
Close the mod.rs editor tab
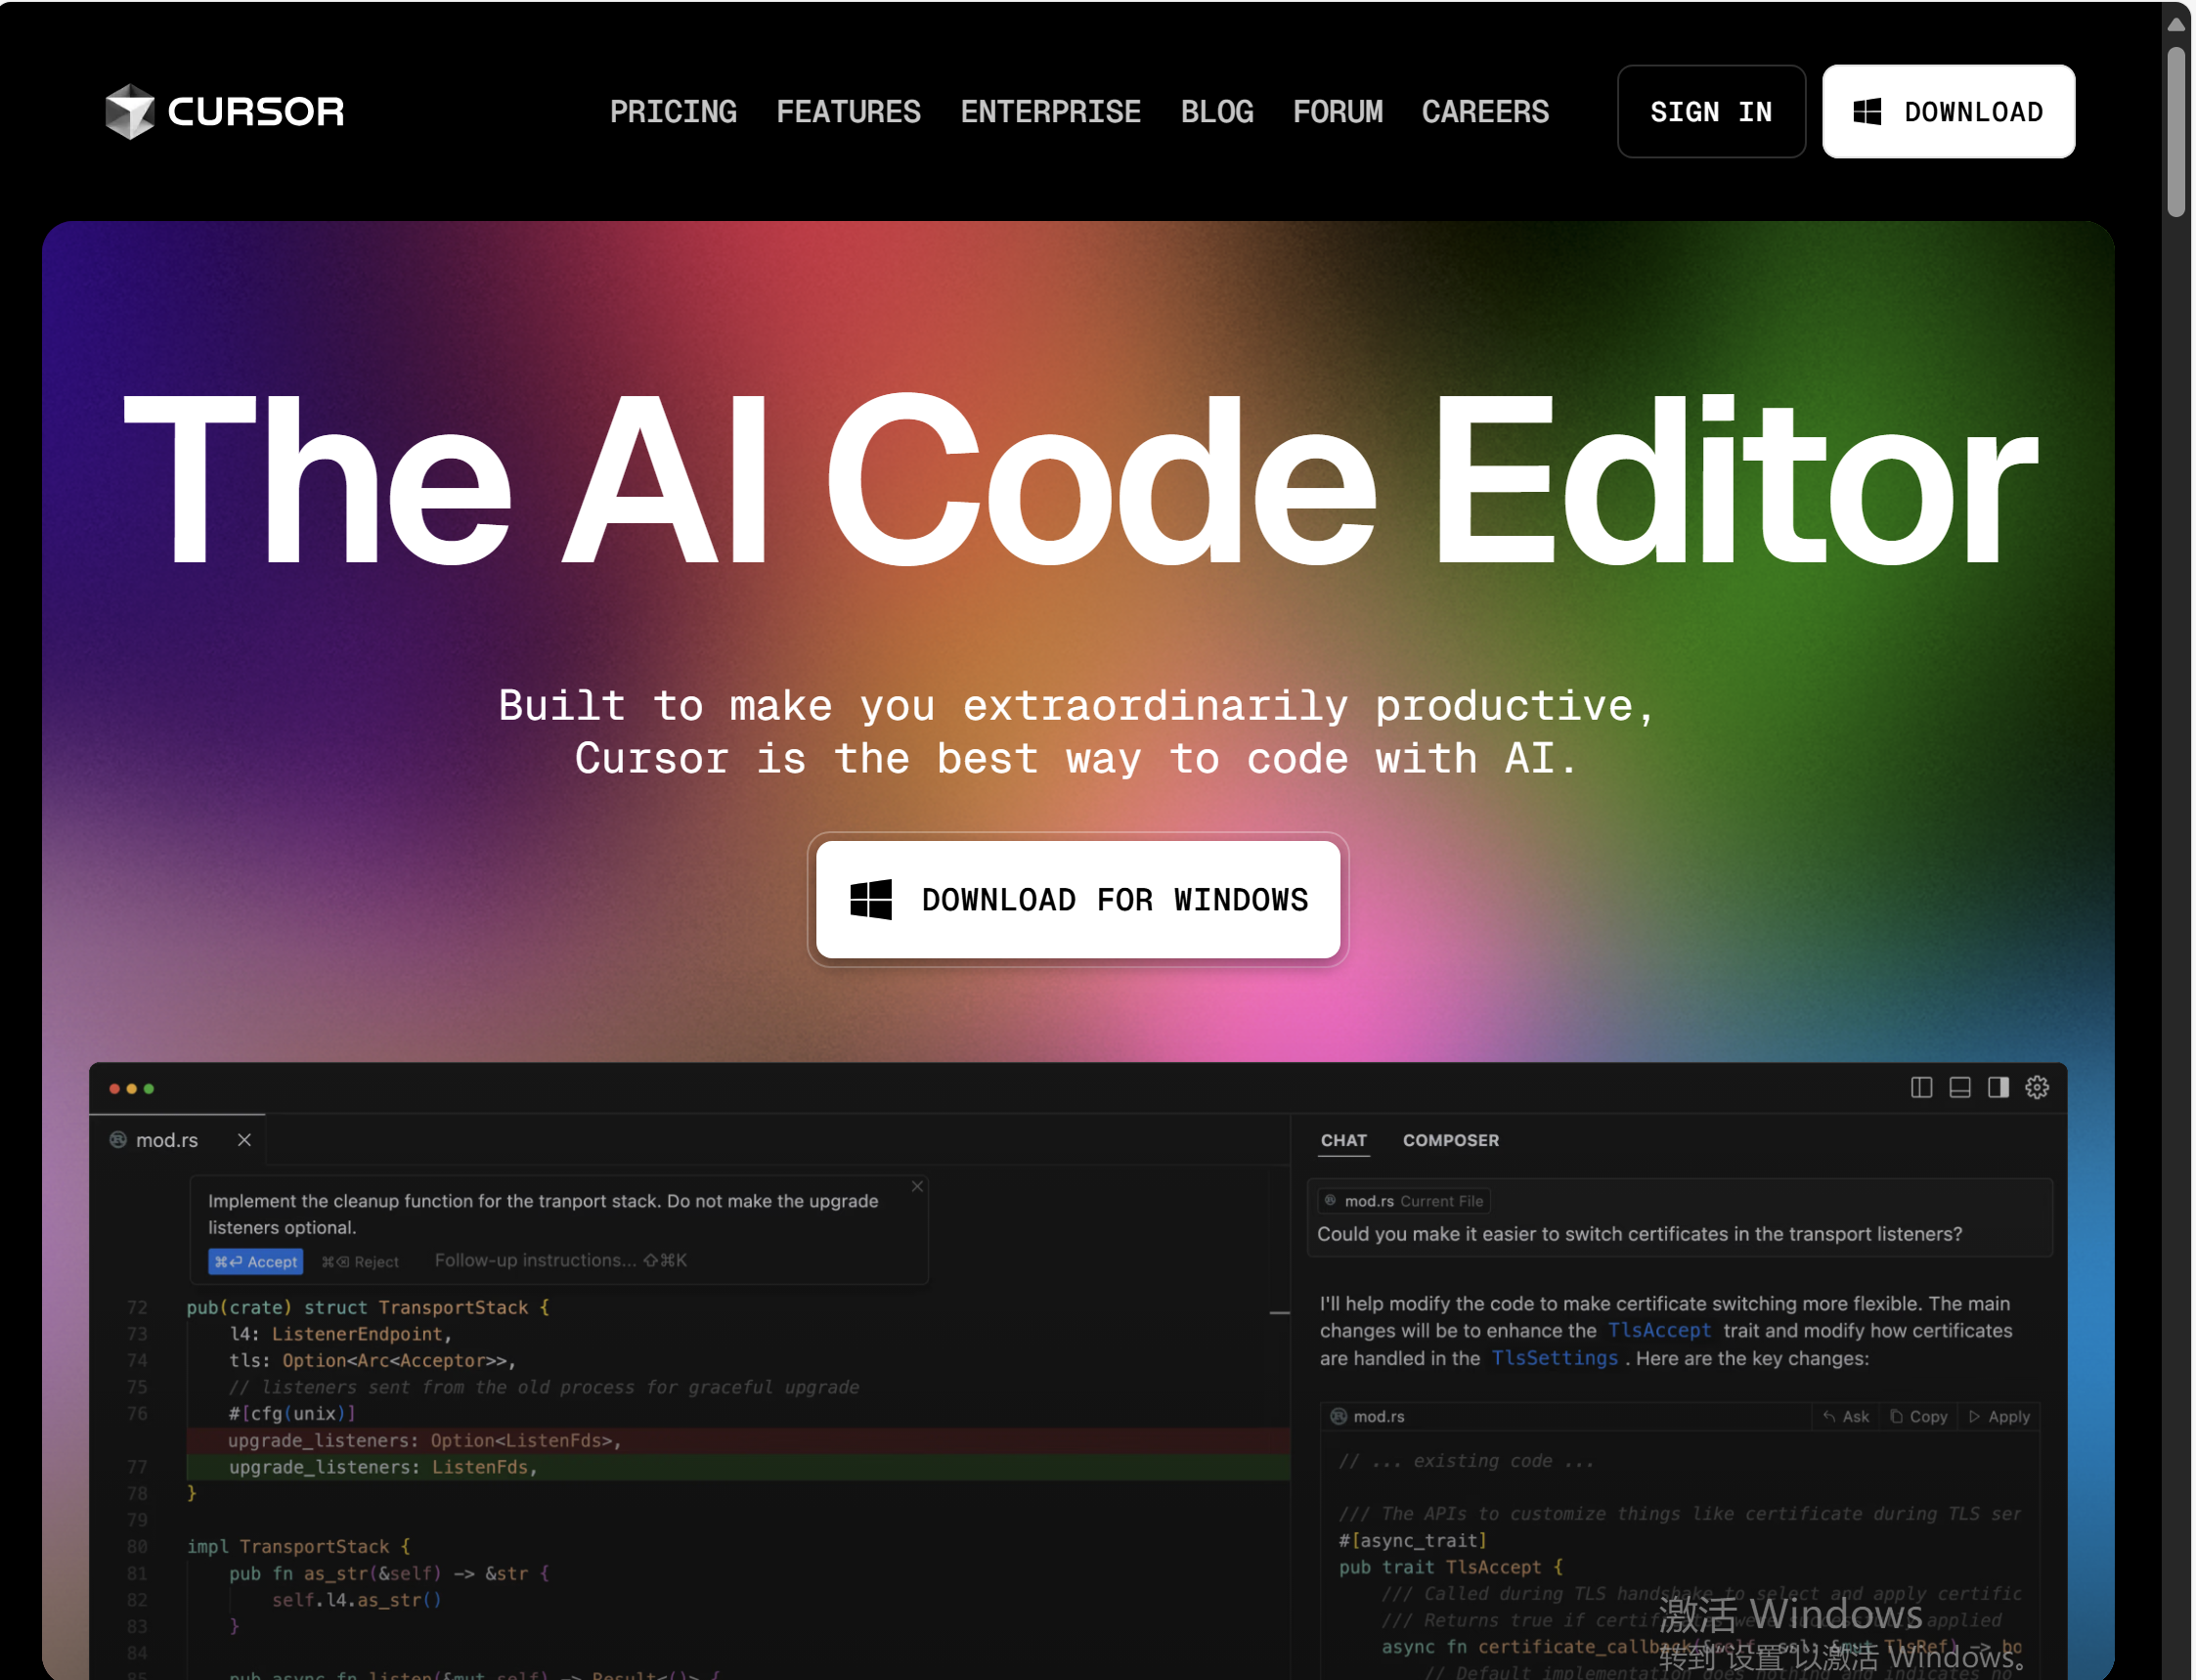(244, 1140)
